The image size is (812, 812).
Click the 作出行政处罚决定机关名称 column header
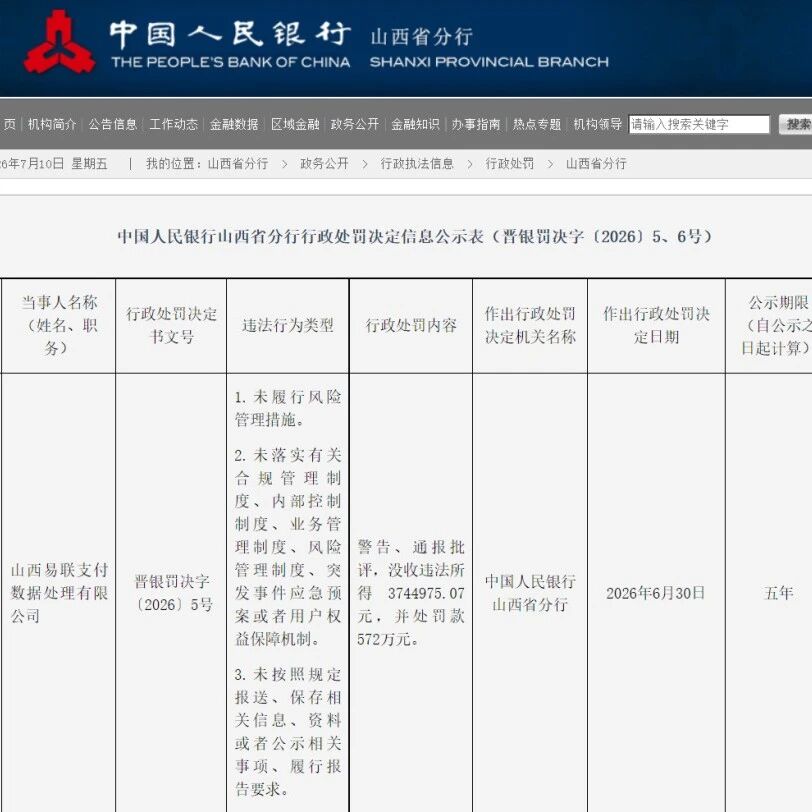[x=530, y=325]
